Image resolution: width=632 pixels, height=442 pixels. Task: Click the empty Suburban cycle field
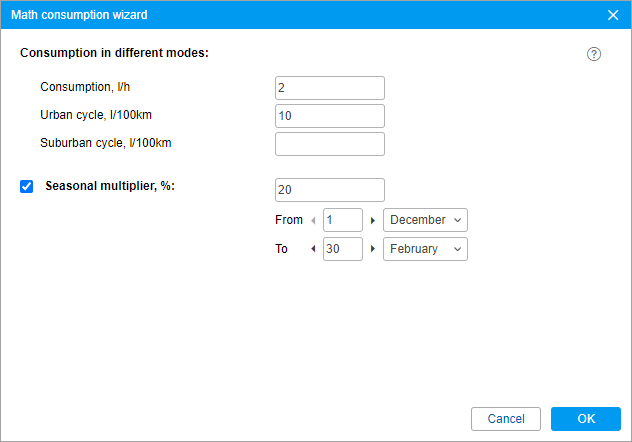click(x=330, y=144)
